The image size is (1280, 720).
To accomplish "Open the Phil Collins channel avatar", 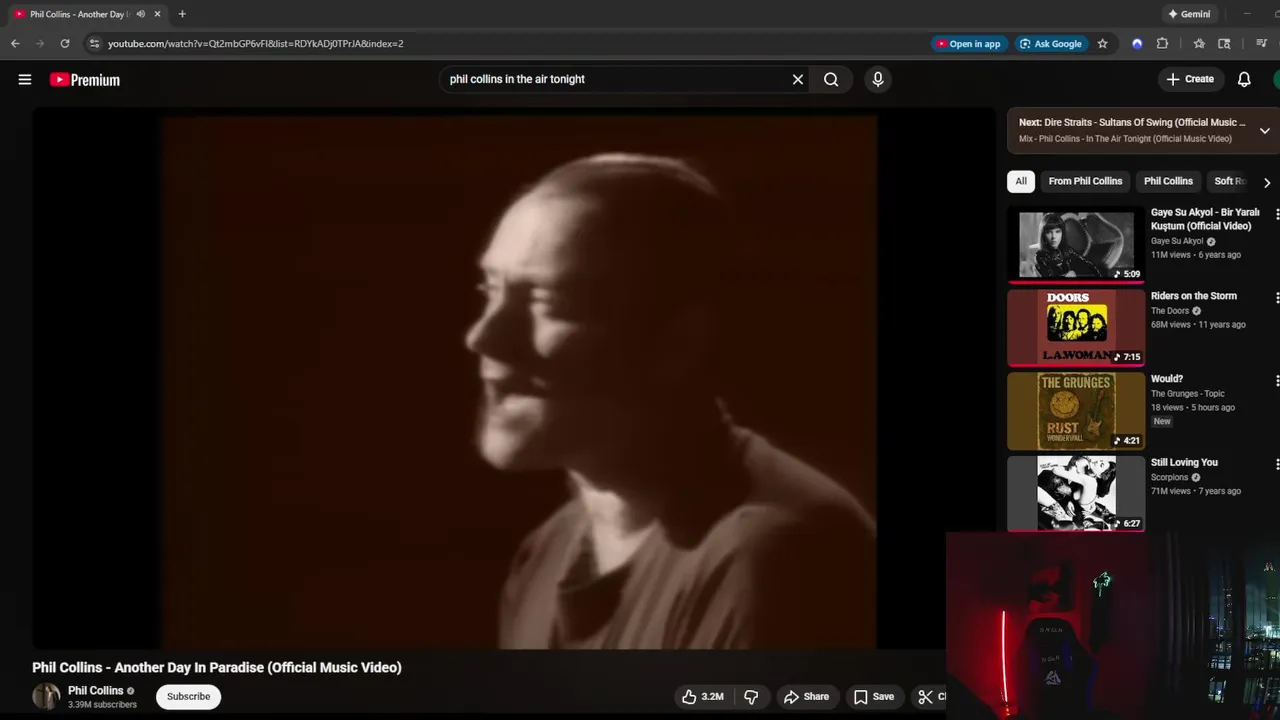I will click(x=46, y=697).
